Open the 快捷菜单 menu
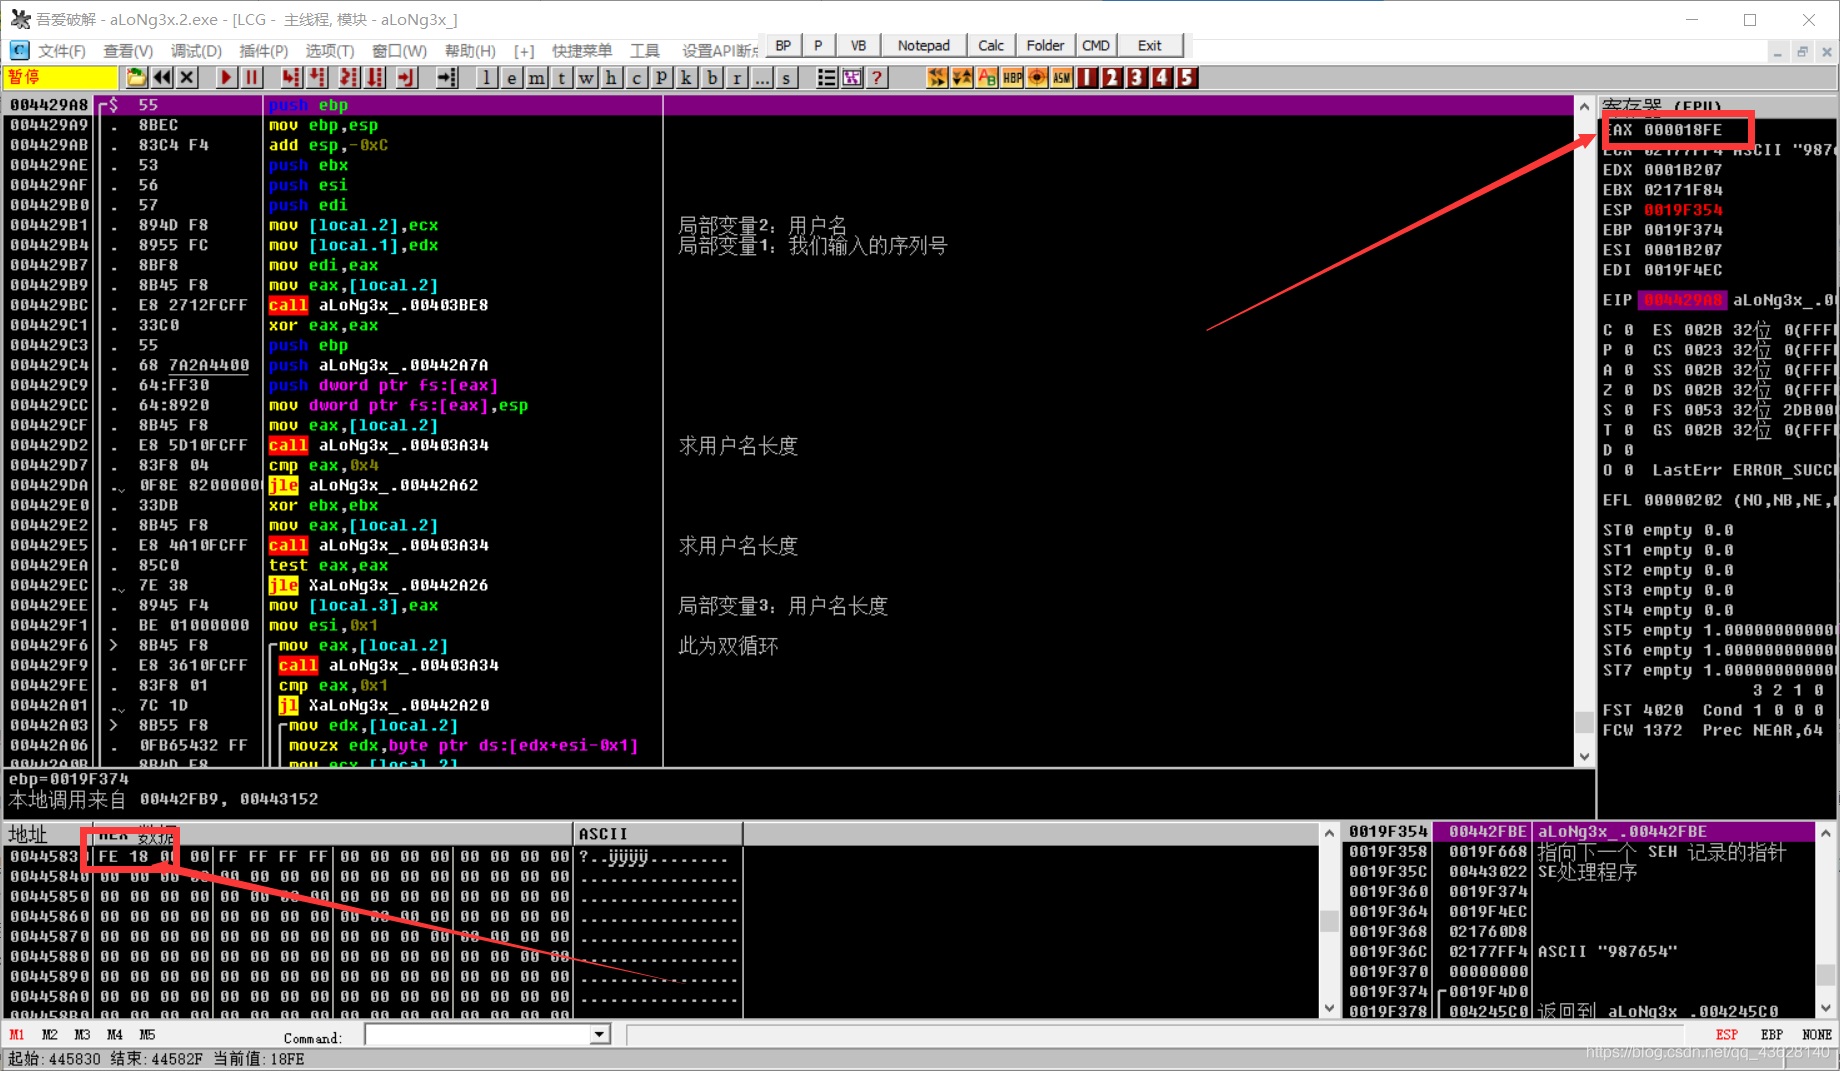 pyautogui.click(x=582, y=50)
